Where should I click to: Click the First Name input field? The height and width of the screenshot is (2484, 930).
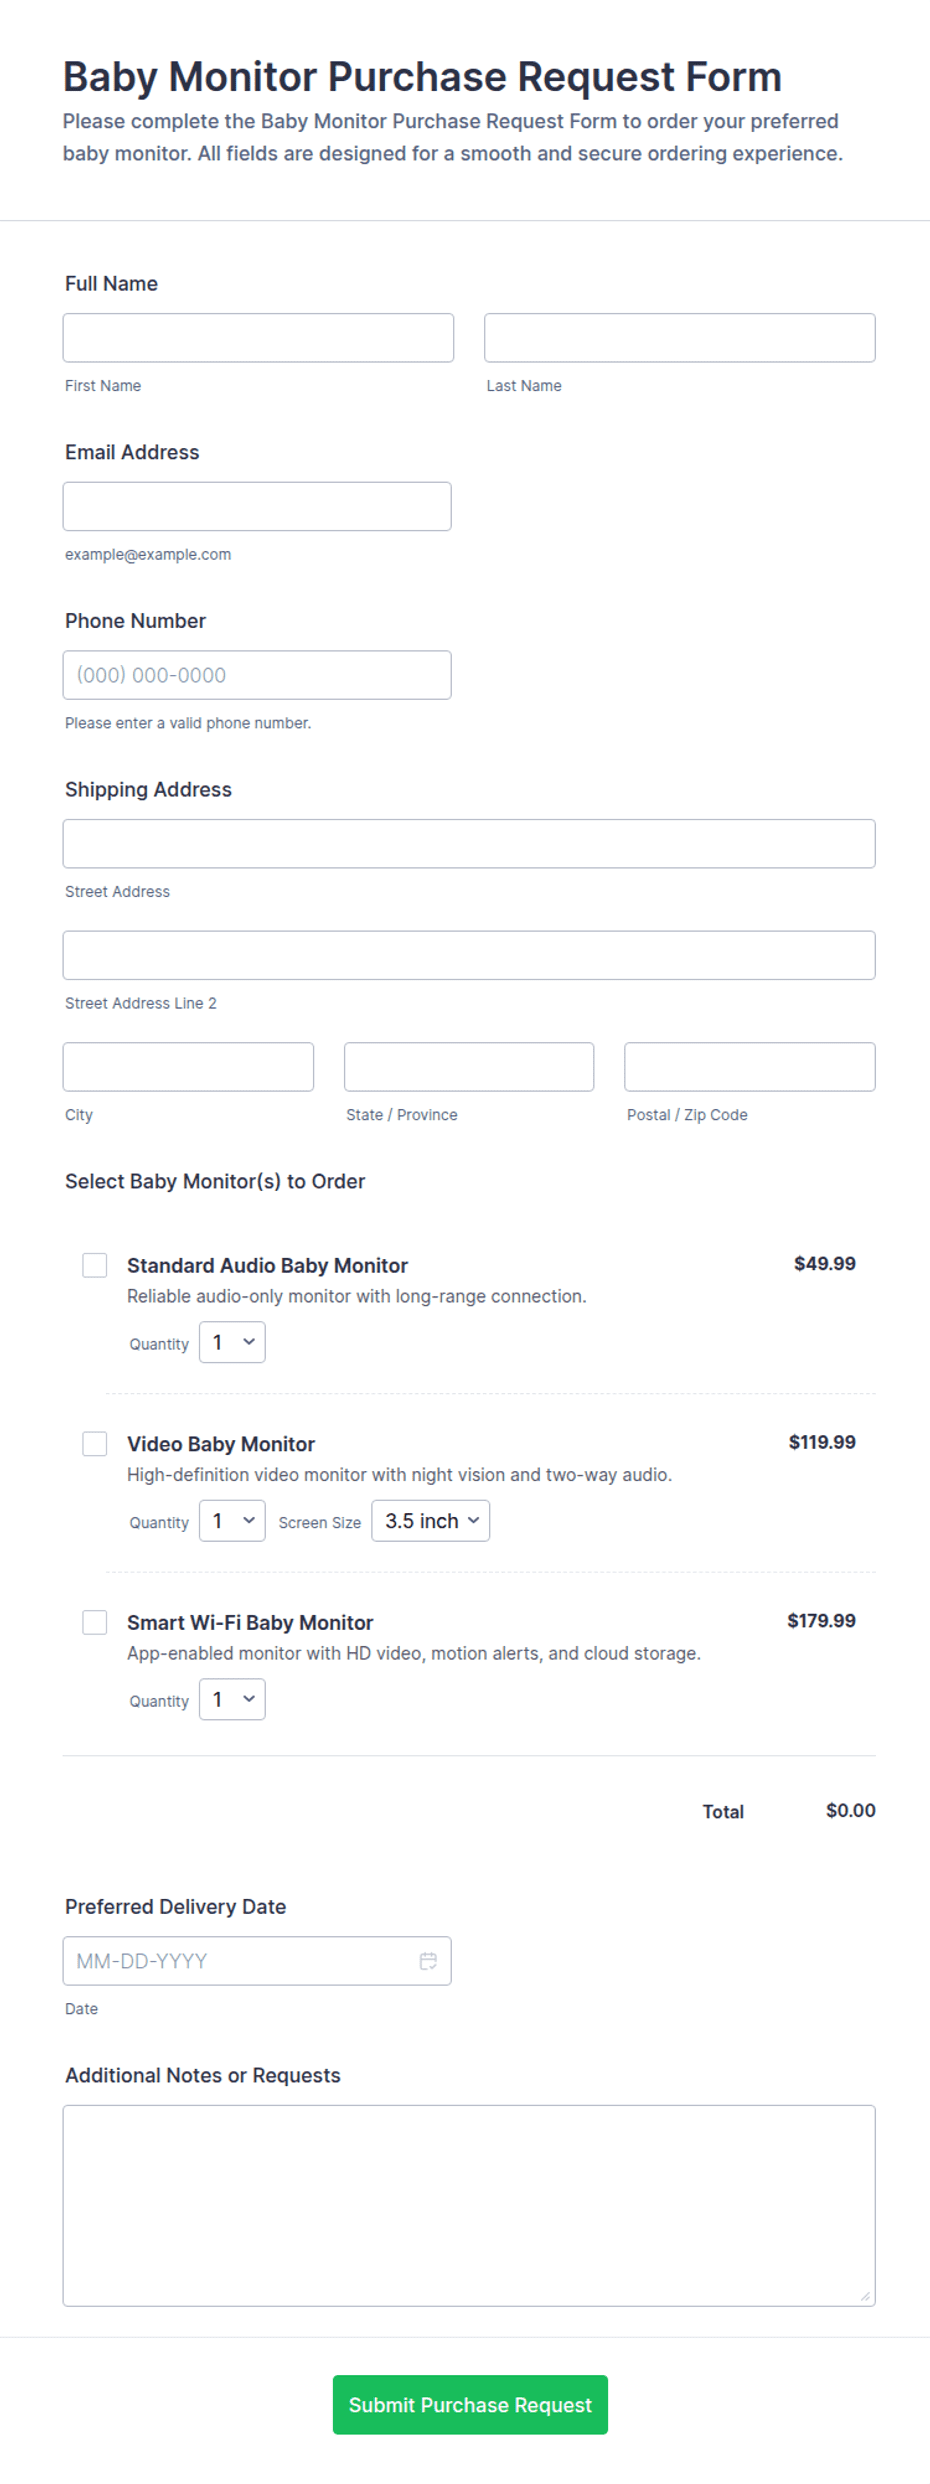(x=258, y=338)
